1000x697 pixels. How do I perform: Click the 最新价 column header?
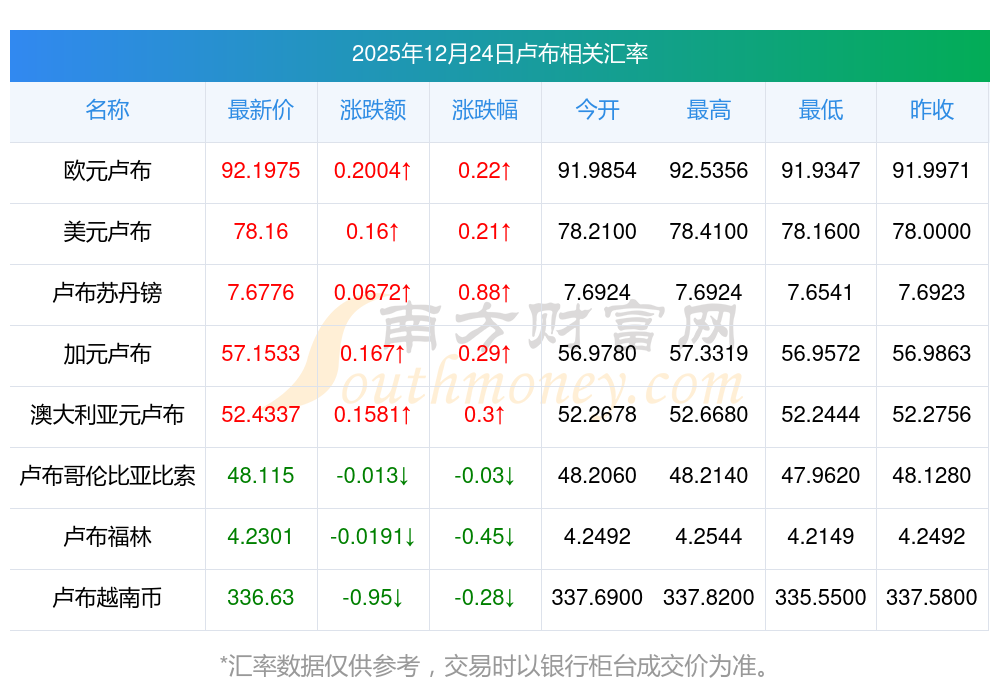[261, 110]
